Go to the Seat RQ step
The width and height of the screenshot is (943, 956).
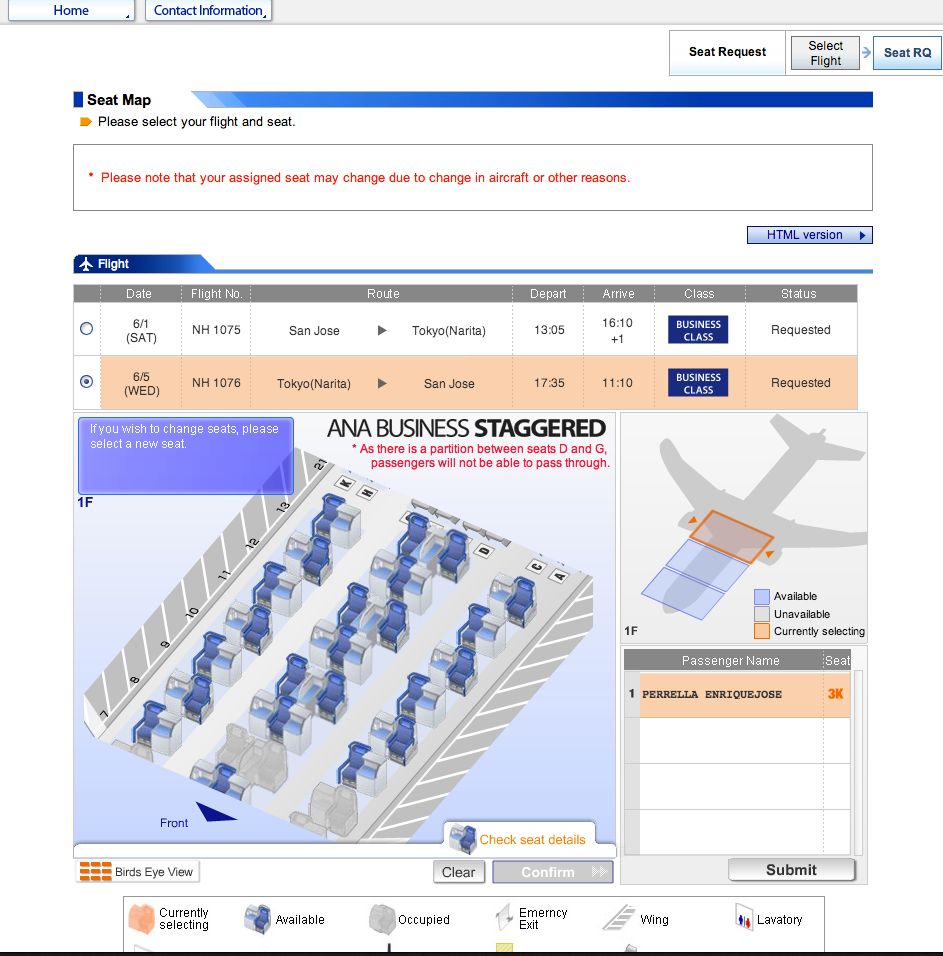click(907, 53)
